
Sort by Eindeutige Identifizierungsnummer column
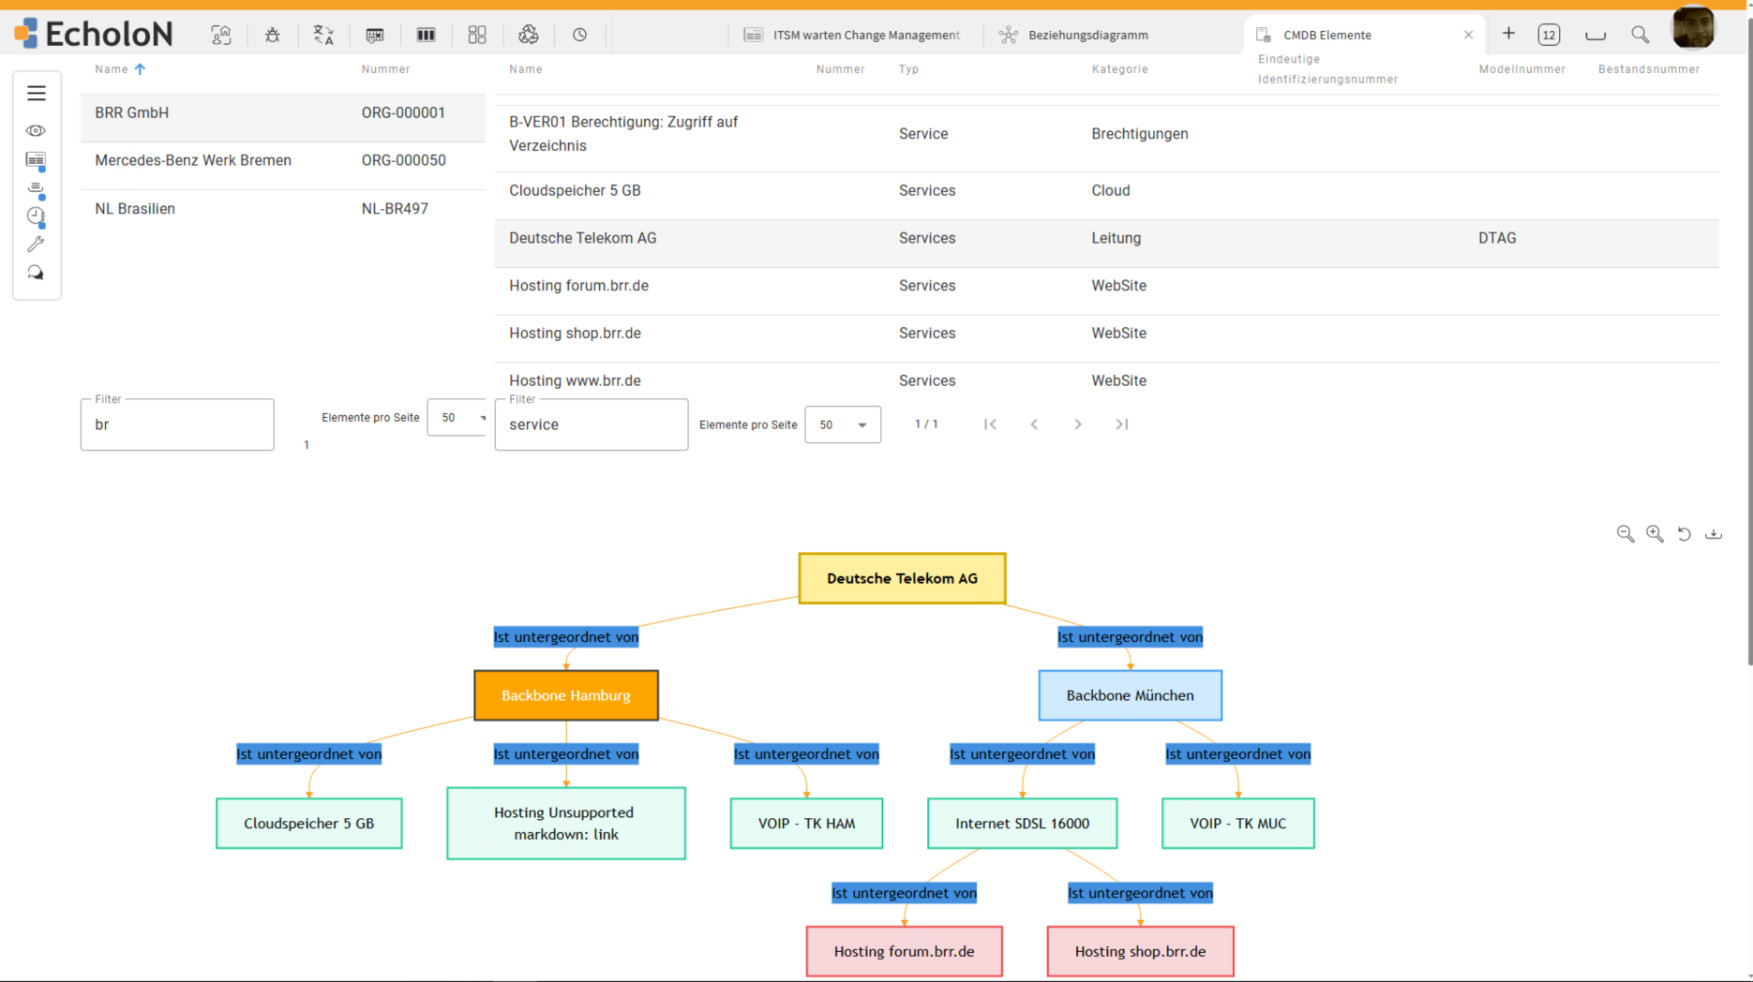pyautogui.click(x=1328, y=69)
